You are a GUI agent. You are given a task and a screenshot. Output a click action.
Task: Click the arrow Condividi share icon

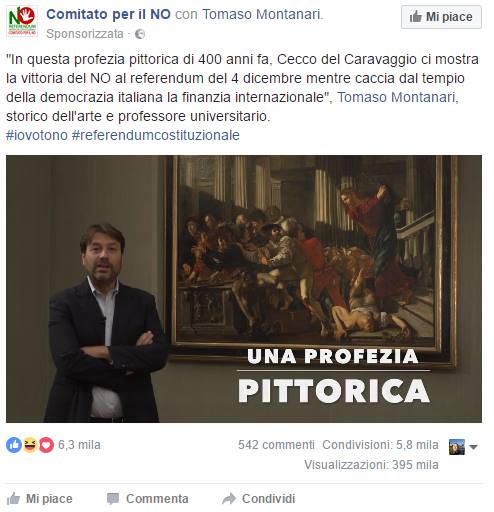[229, 499]
